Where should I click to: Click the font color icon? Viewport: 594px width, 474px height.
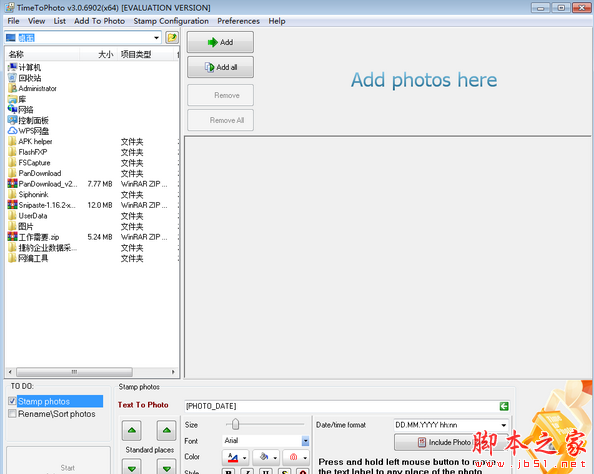click(x=233, y=457)
